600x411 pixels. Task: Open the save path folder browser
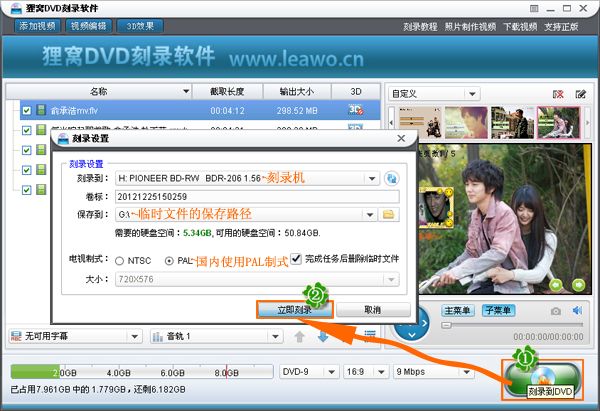[x=390, y=214]
